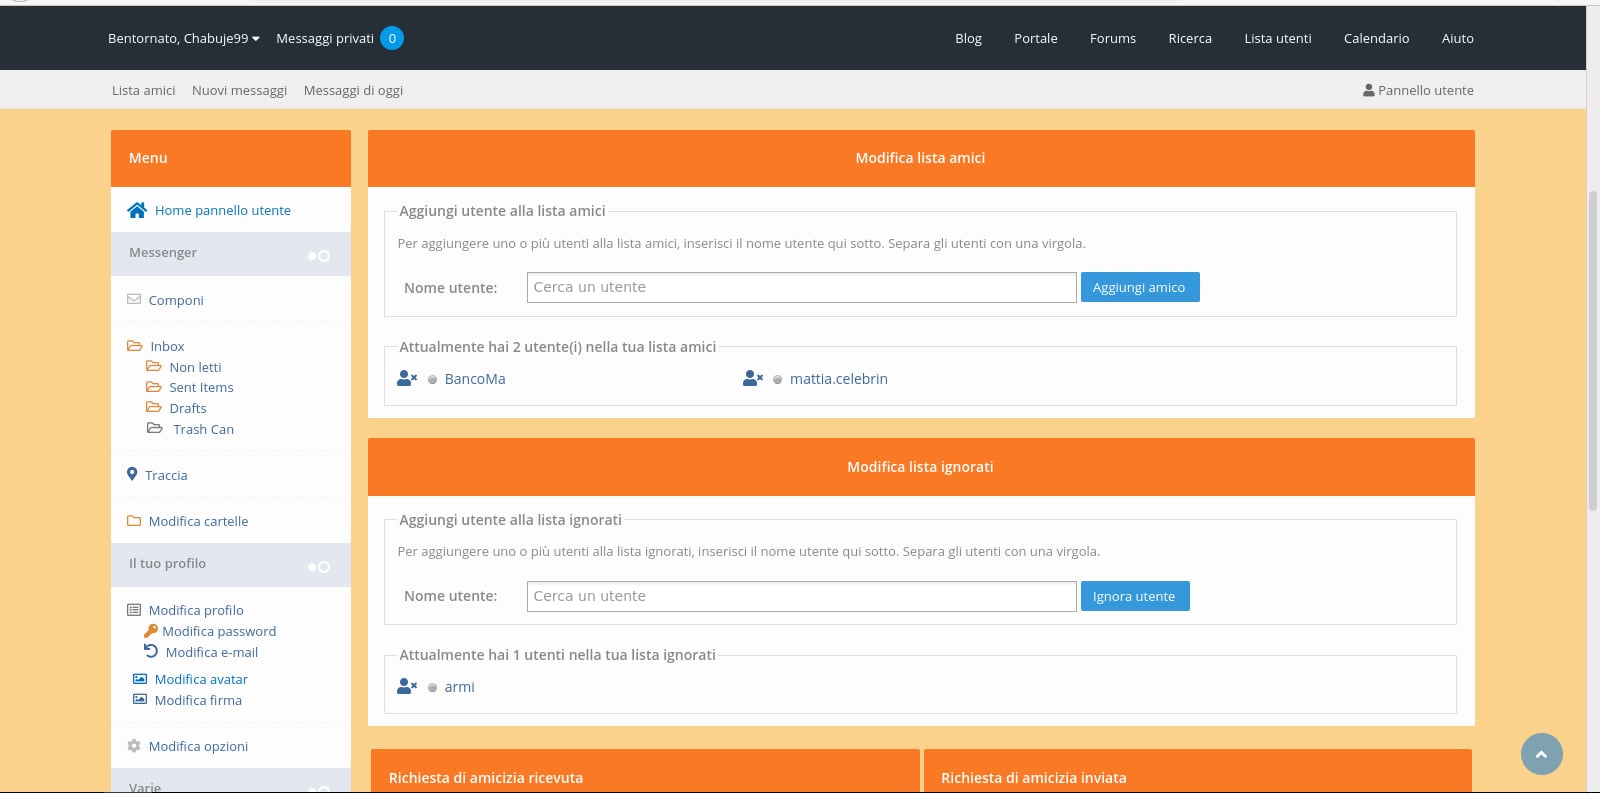Click remove-user icon next to mattia.celebrin
The image size is (1600, 793).
pyautogui.click(x=753, y=378)
